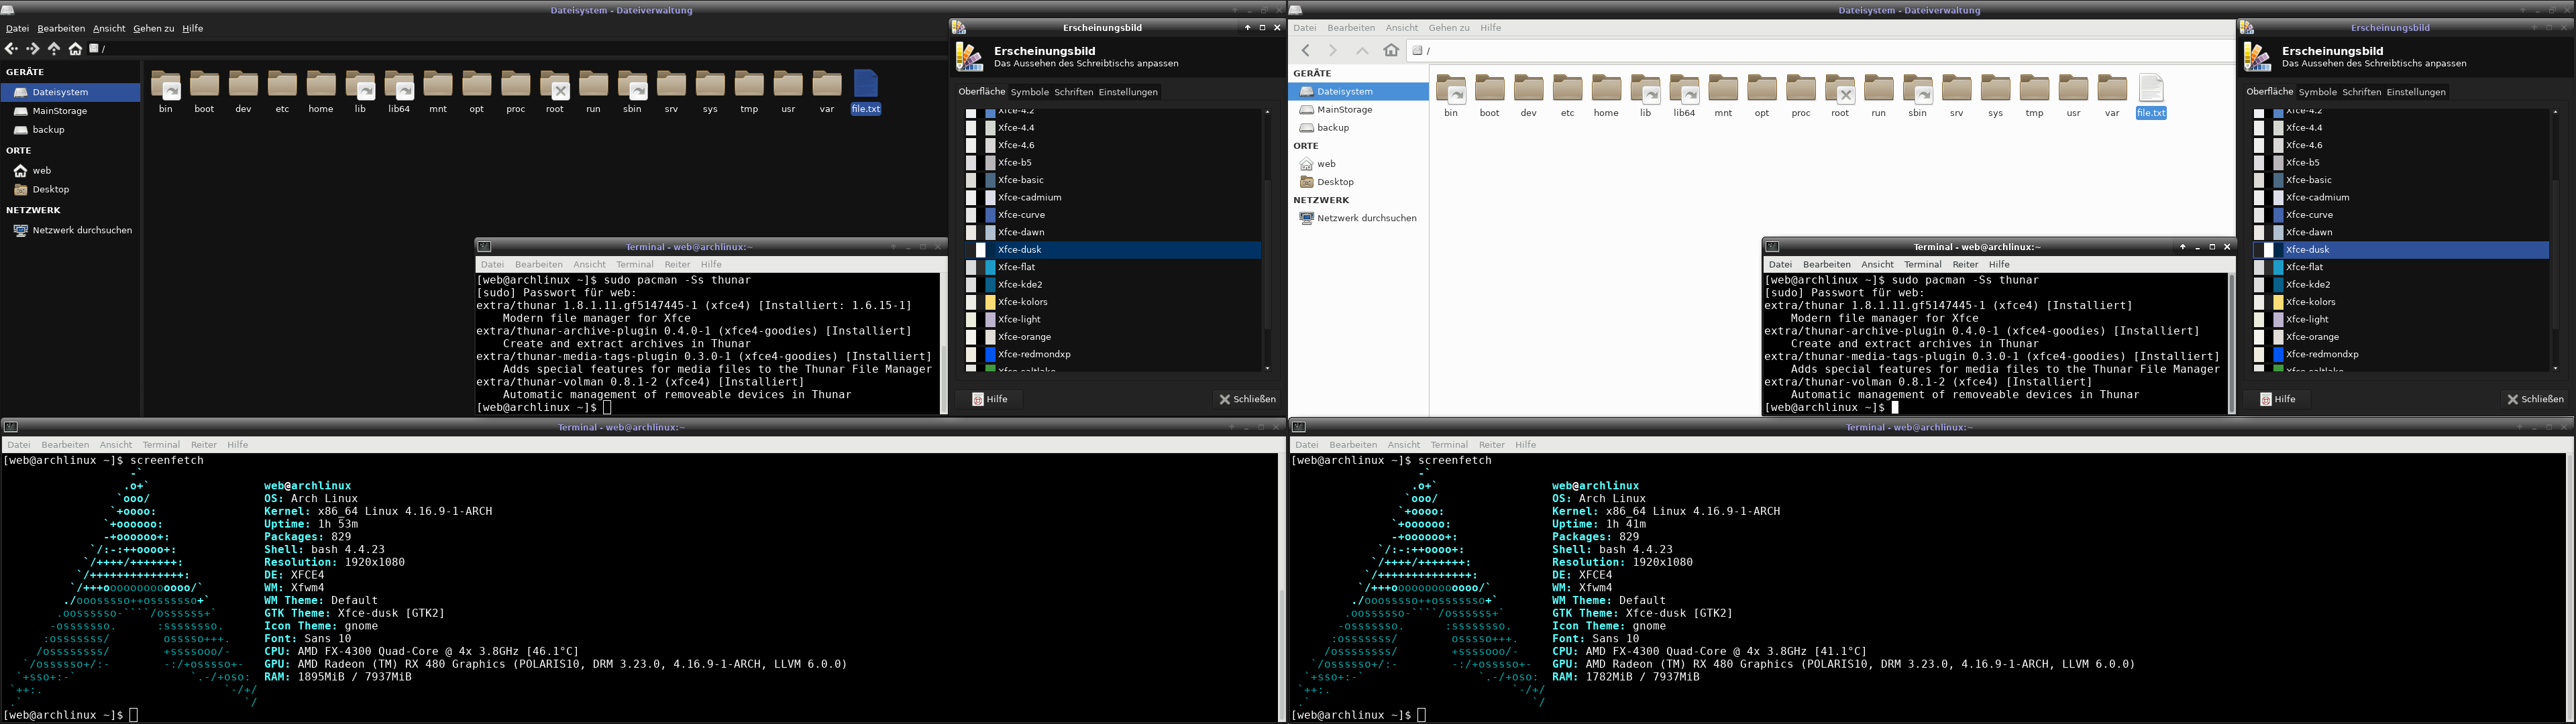Switch to Symbole tab beside dark file manager
Screen dimensions: 2576x724
coord(1029,92)
